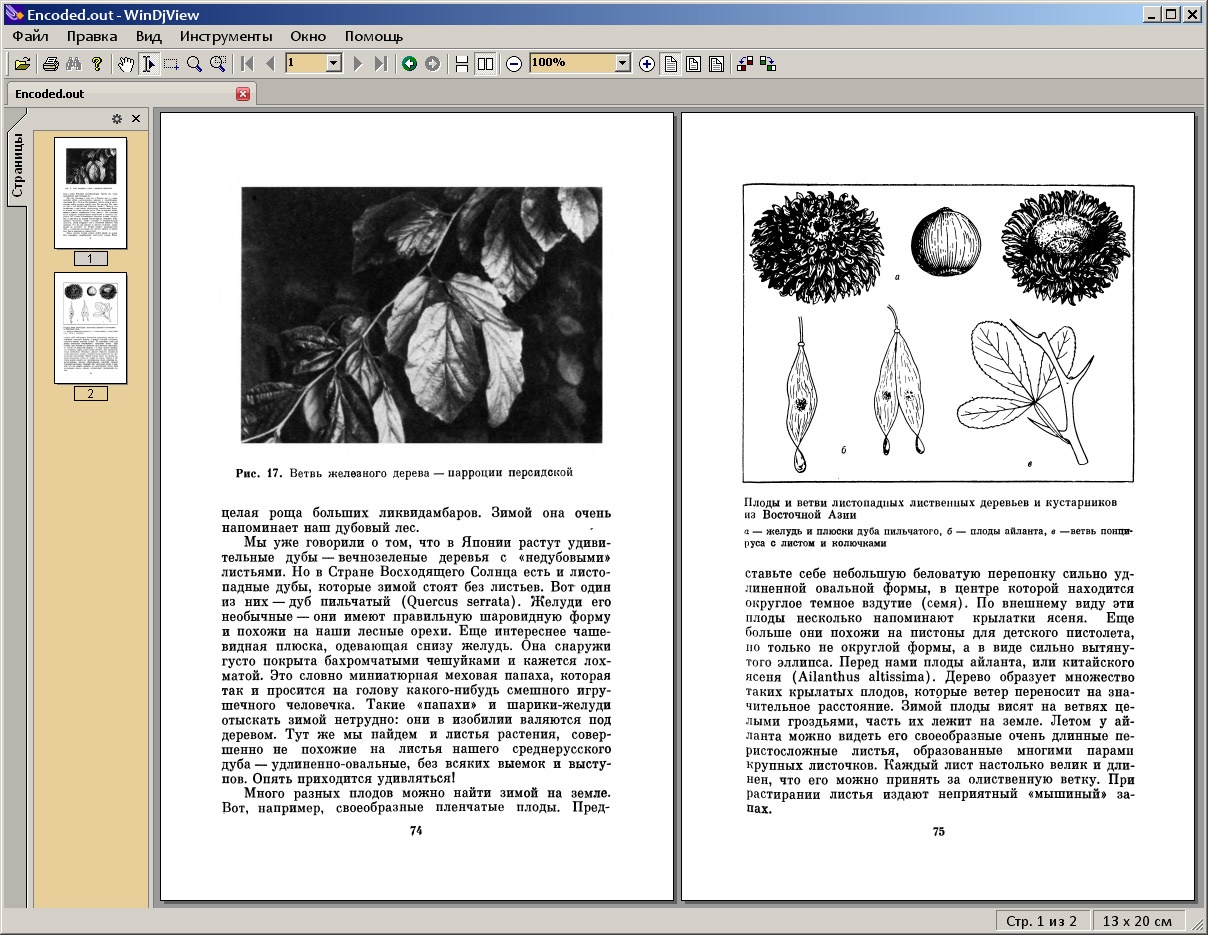Close the Encoded.out tab
The width and height of the screenshot is (1208, 935).
pos(242,94)
